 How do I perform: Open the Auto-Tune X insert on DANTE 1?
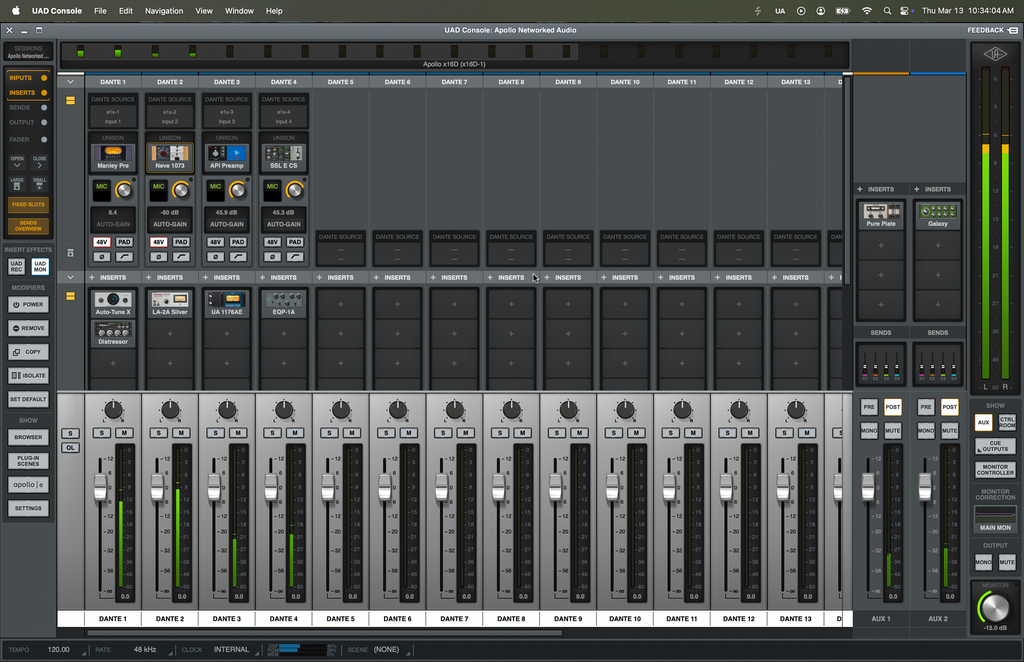[113, 304]
